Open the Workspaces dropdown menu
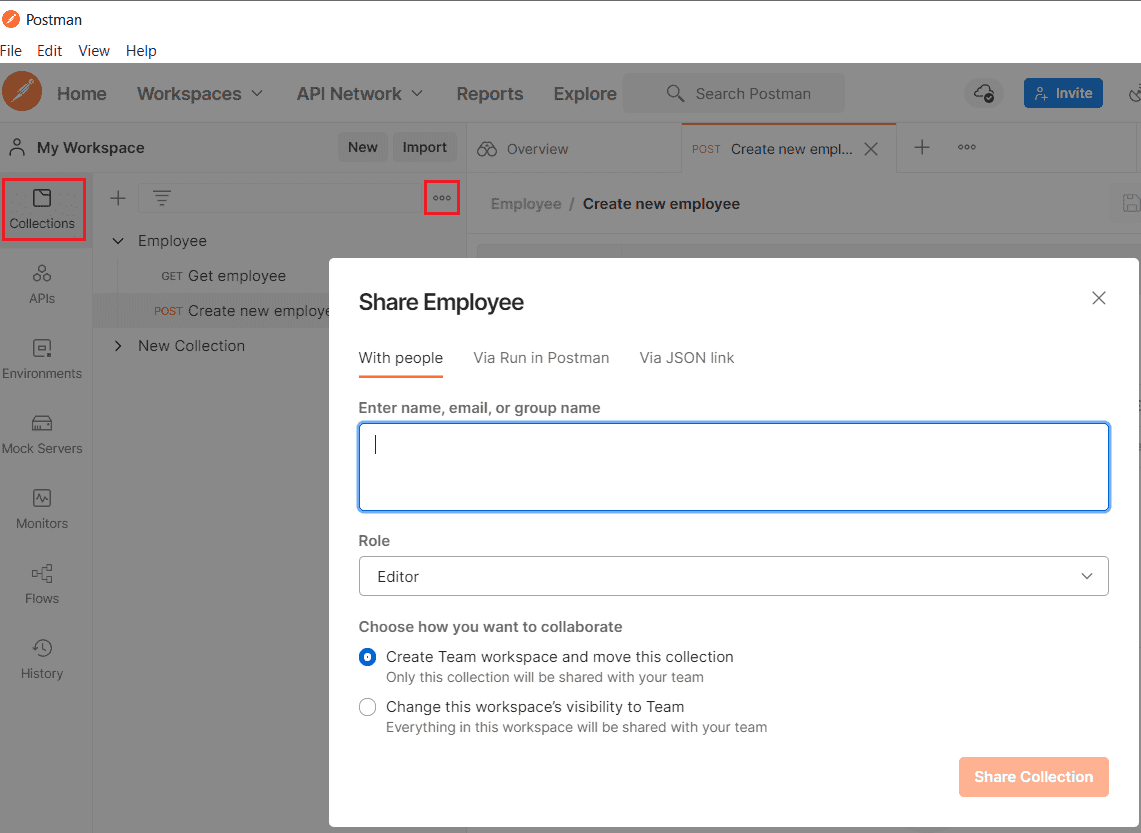Image resolution: width=1141 pixels, height=833 pixels. coord(200,94)
